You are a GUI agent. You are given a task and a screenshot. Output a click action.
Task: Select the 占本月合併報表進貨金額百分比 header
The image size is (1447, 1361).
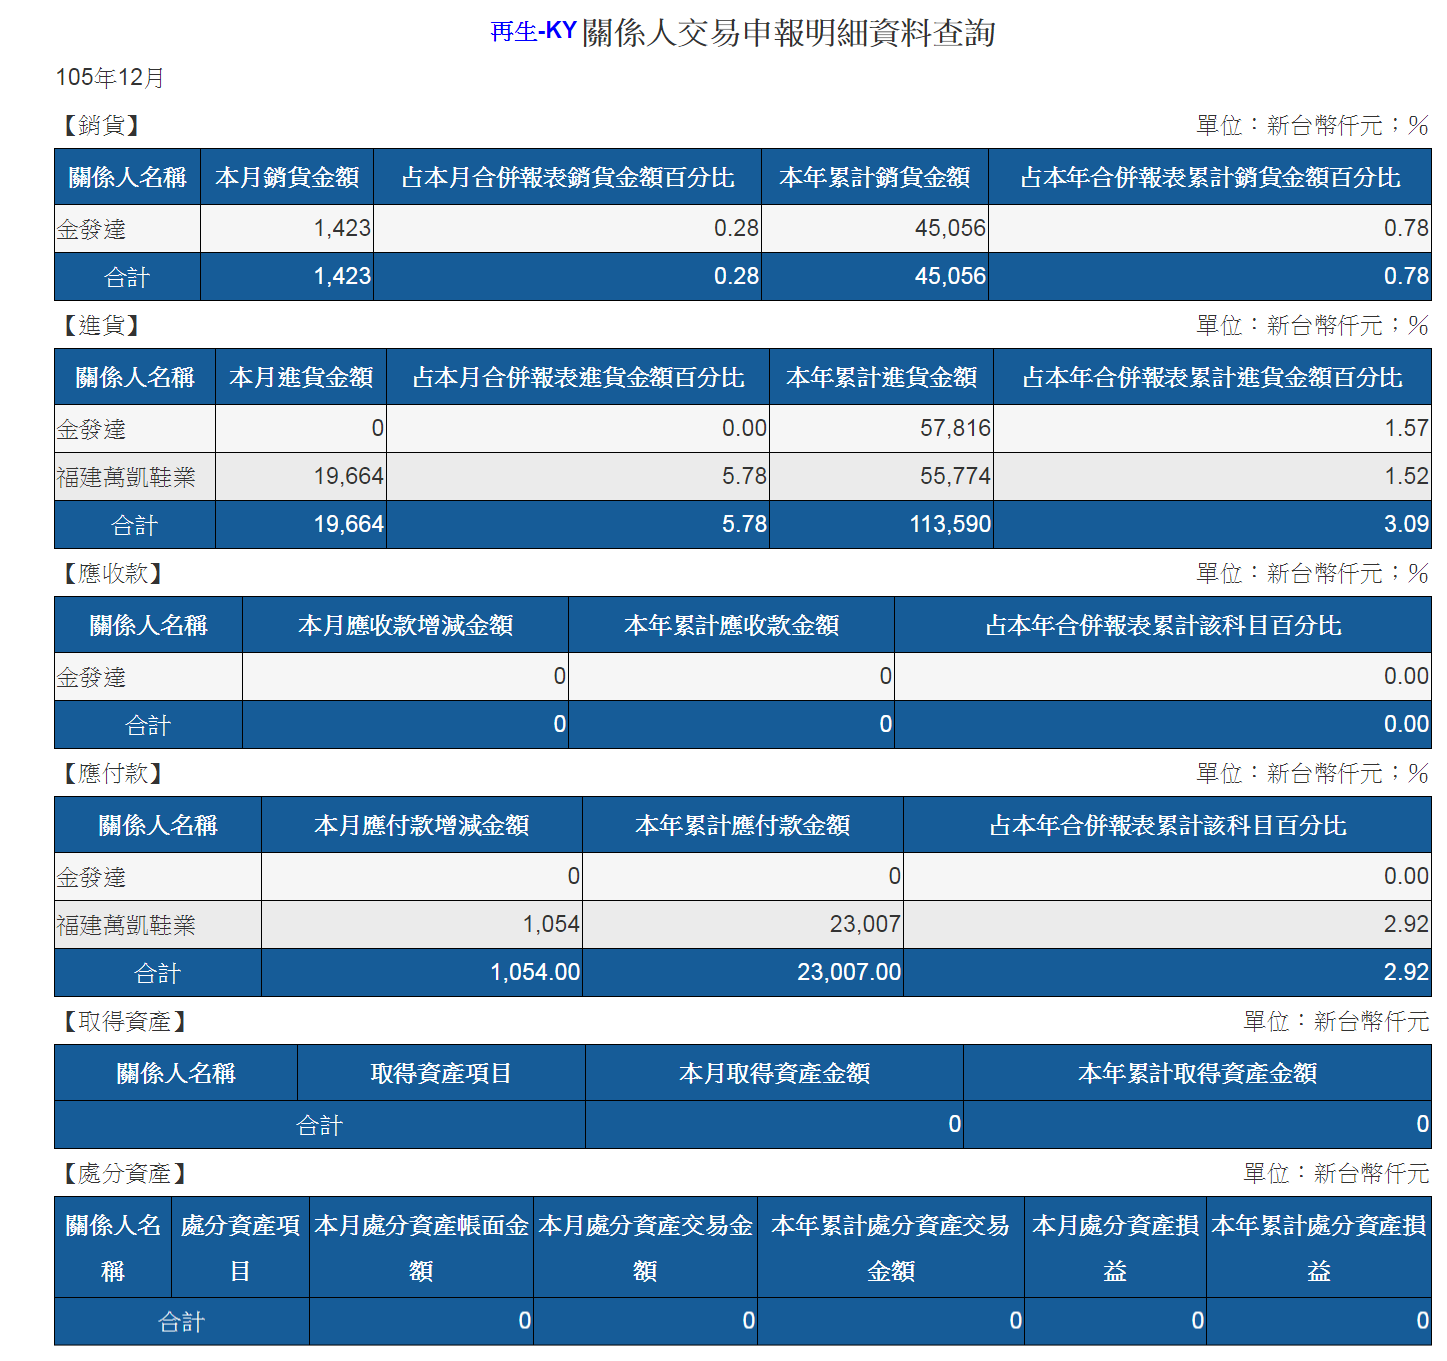click(x=578, y=377)
